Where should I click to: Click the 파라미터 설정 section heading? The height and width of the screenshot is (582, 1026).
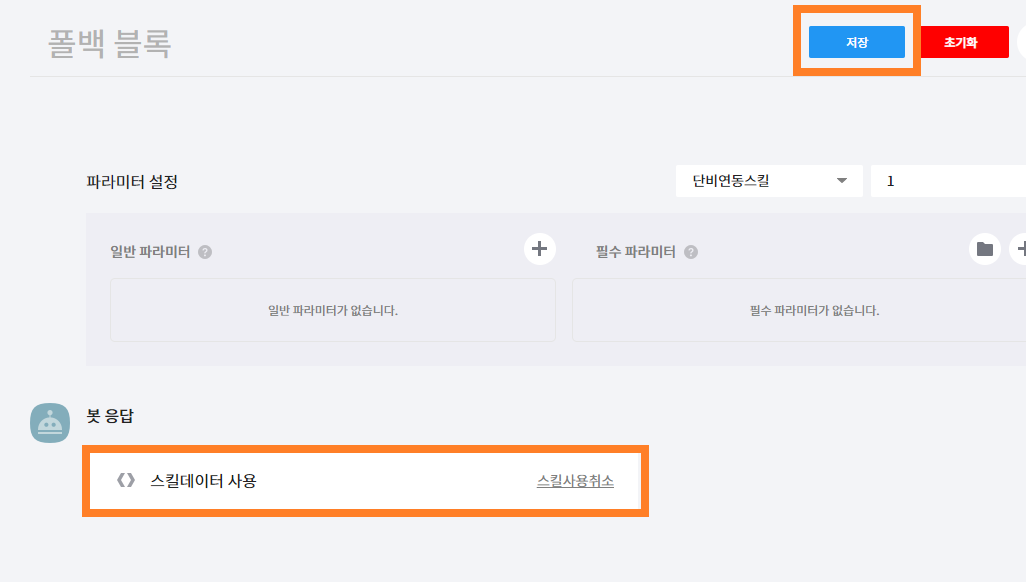pyautogui.click(x=132, y=182)
